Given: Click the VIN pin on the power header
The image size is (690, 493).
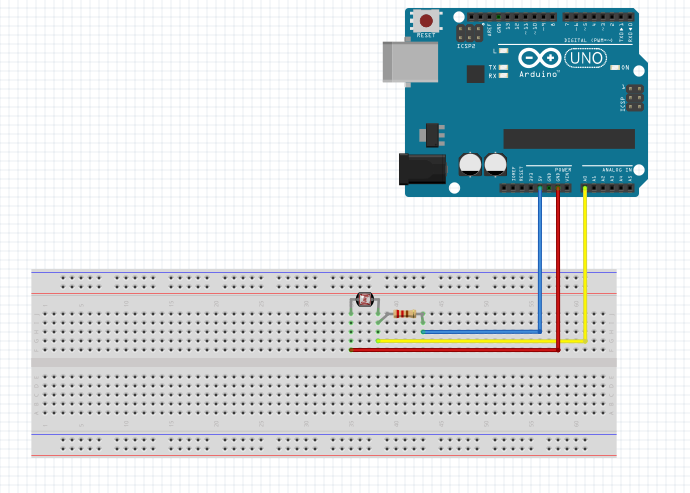Looking at the screenshot, I should [567, 188].
